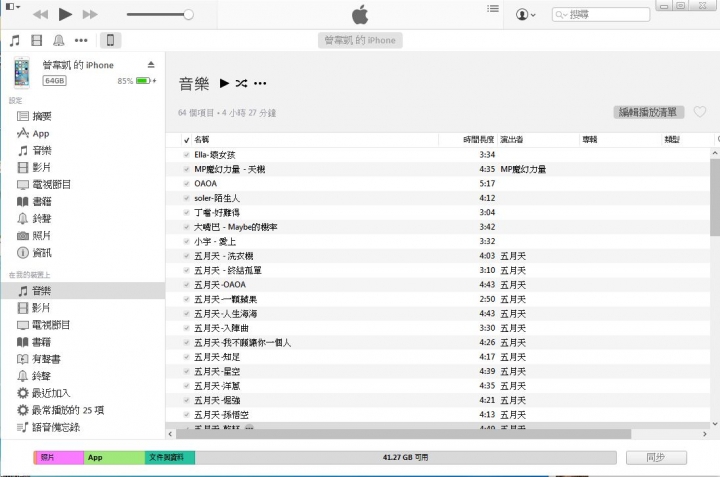Screen dimensions: 720x477
Task: Select 電視節目 under on my device
Action: click(44, 325)
